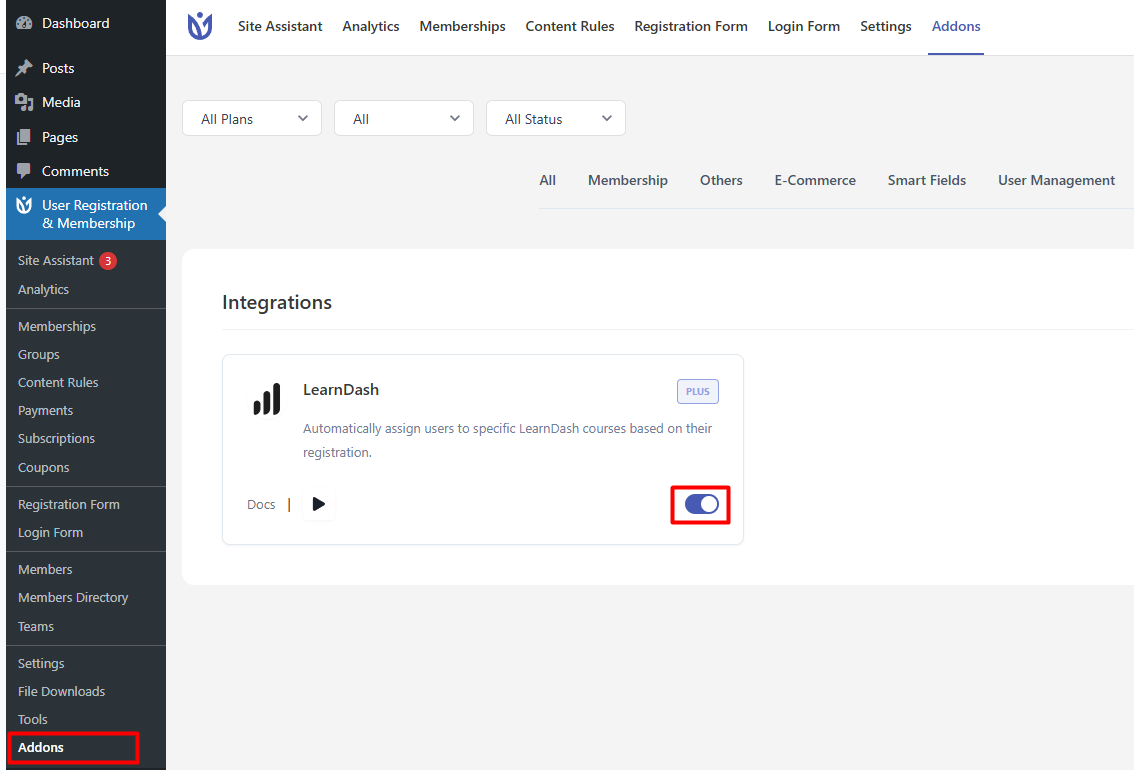Filter addons by User Management category
This screenshot has width=1134, height=770.
coord(1056,180)
